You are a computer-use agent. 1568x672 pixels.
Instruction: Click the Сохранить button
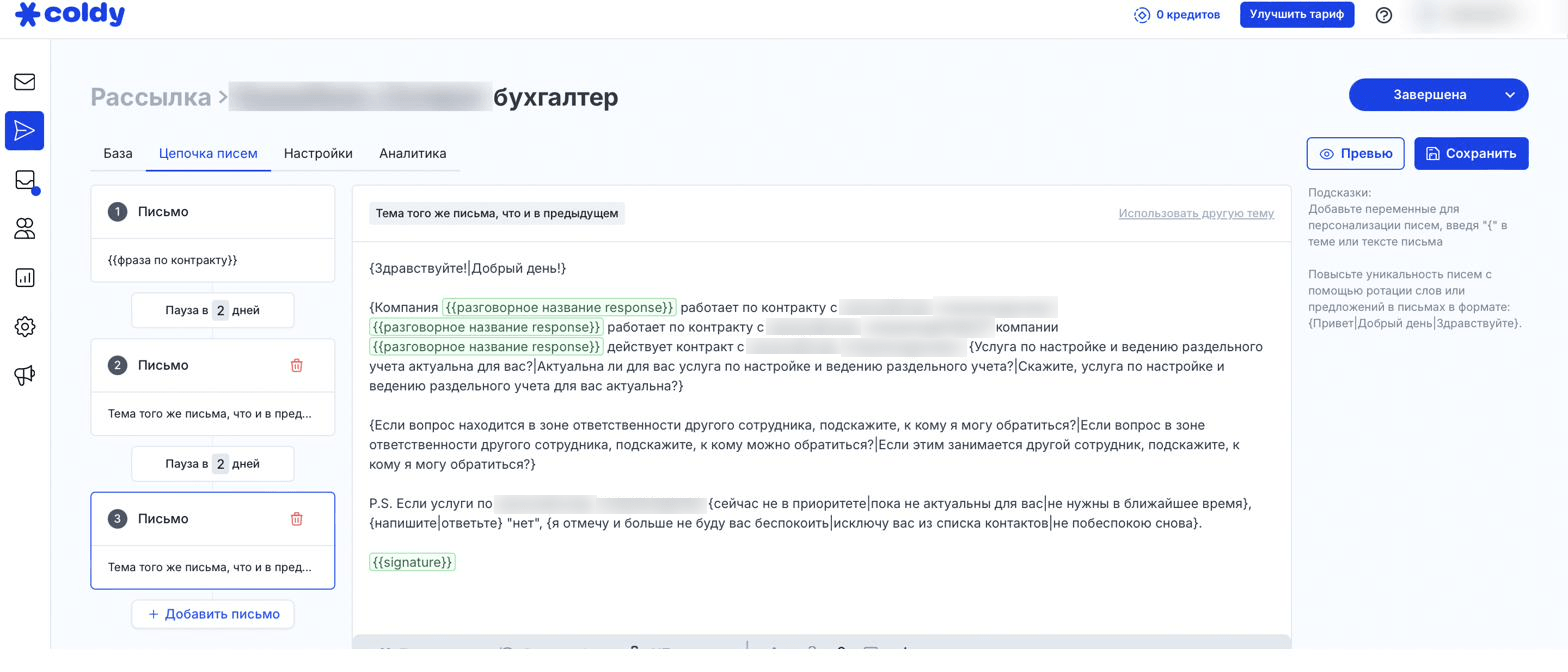click(1471, 153)
